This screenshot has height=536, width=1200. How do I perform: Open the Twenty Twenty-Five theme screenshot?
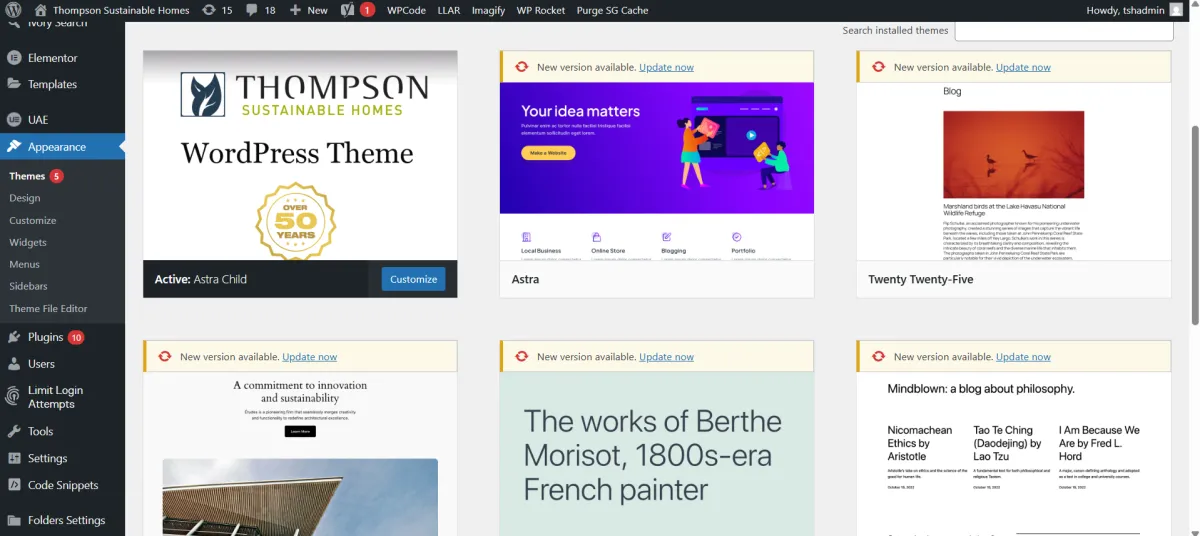click(1014, 171)
